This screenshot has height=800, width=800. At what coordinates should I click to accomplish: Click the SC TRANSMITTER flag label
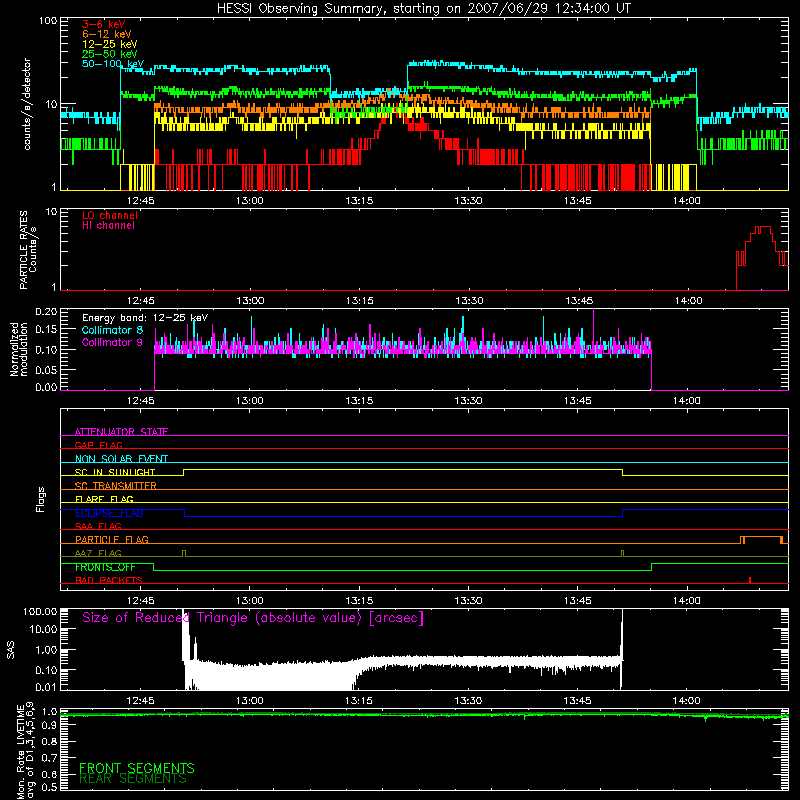click(116, 485)
